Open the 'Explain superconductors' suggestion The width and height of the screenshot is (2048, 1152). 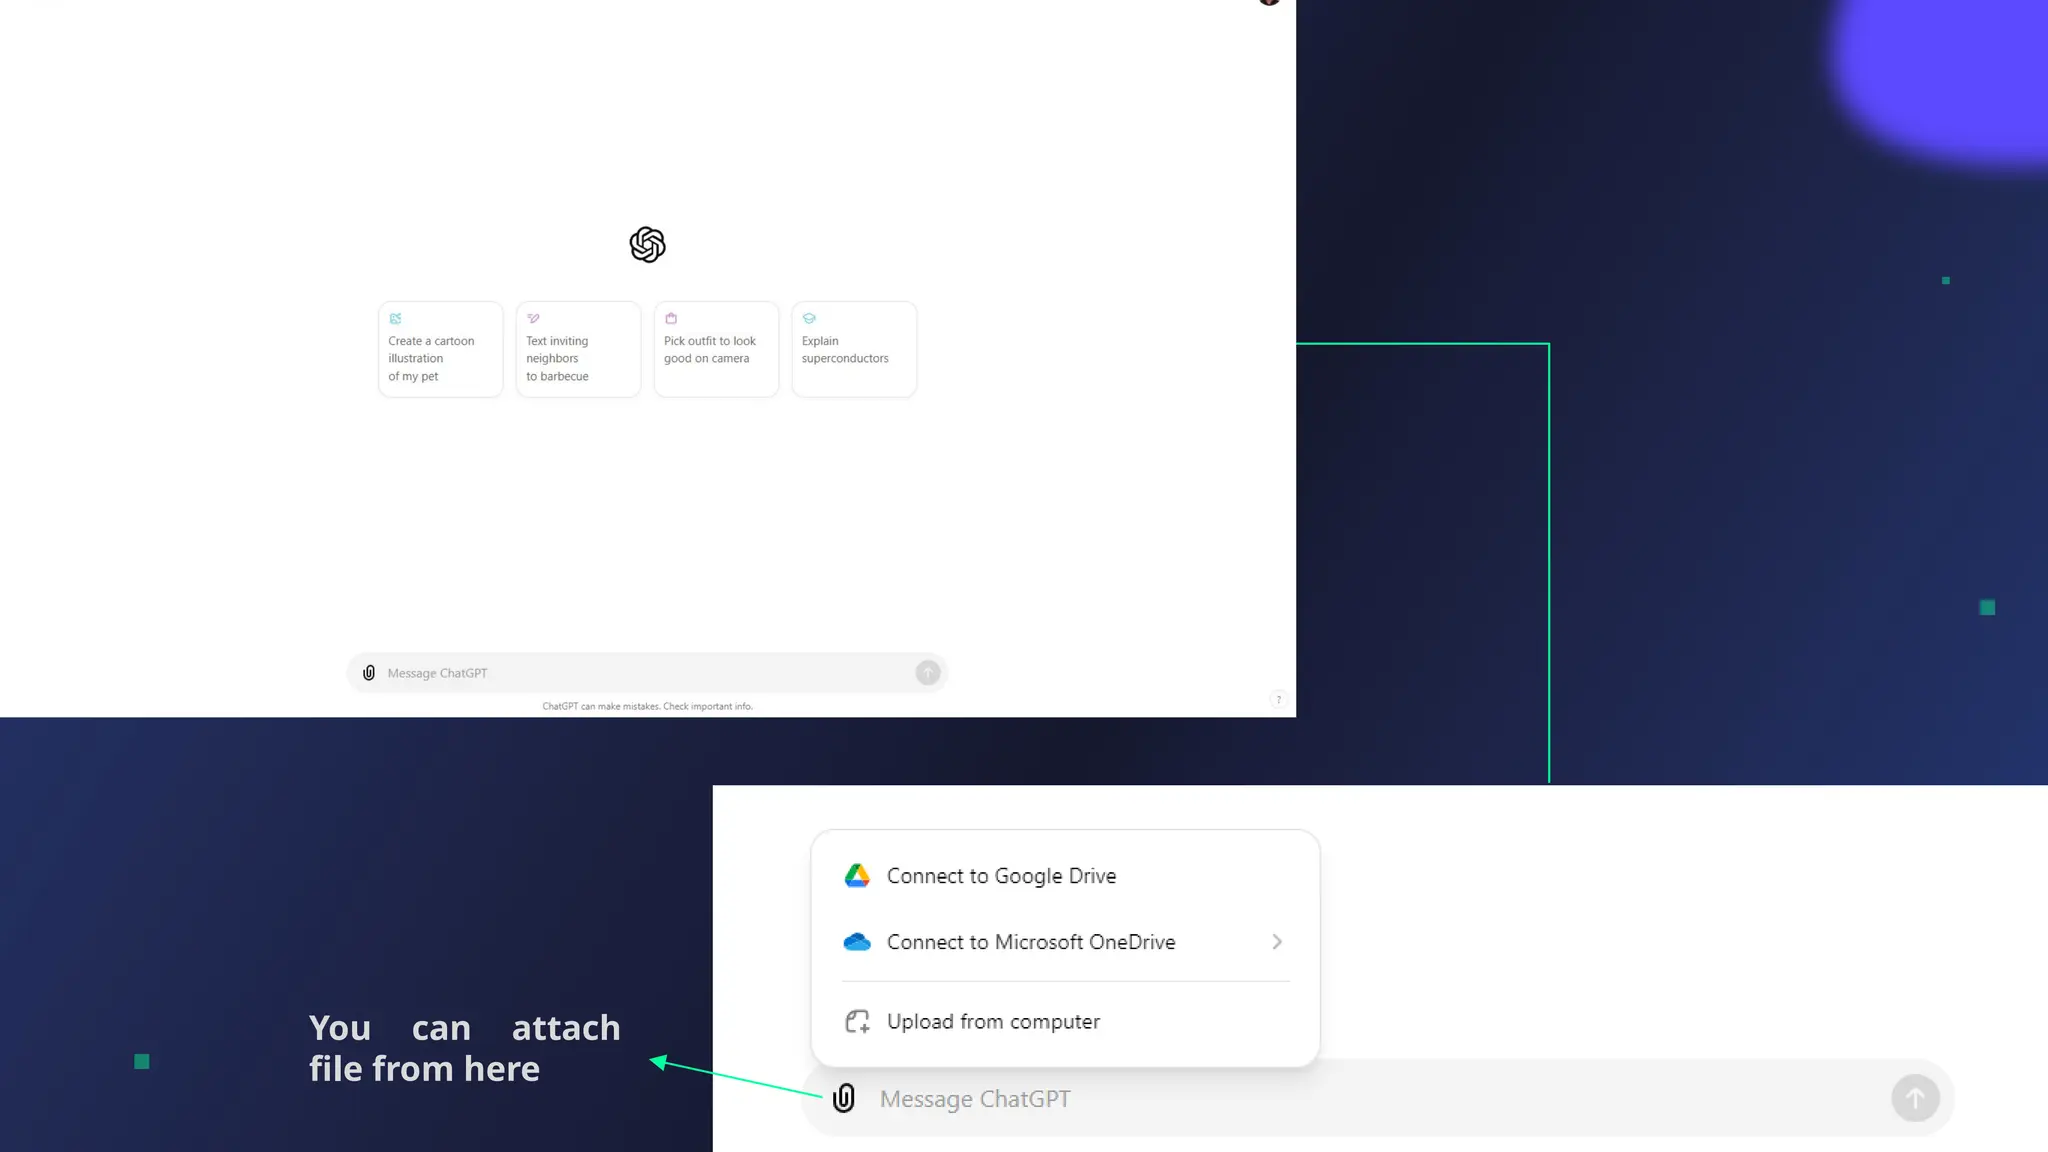click(x=854, y=349)
